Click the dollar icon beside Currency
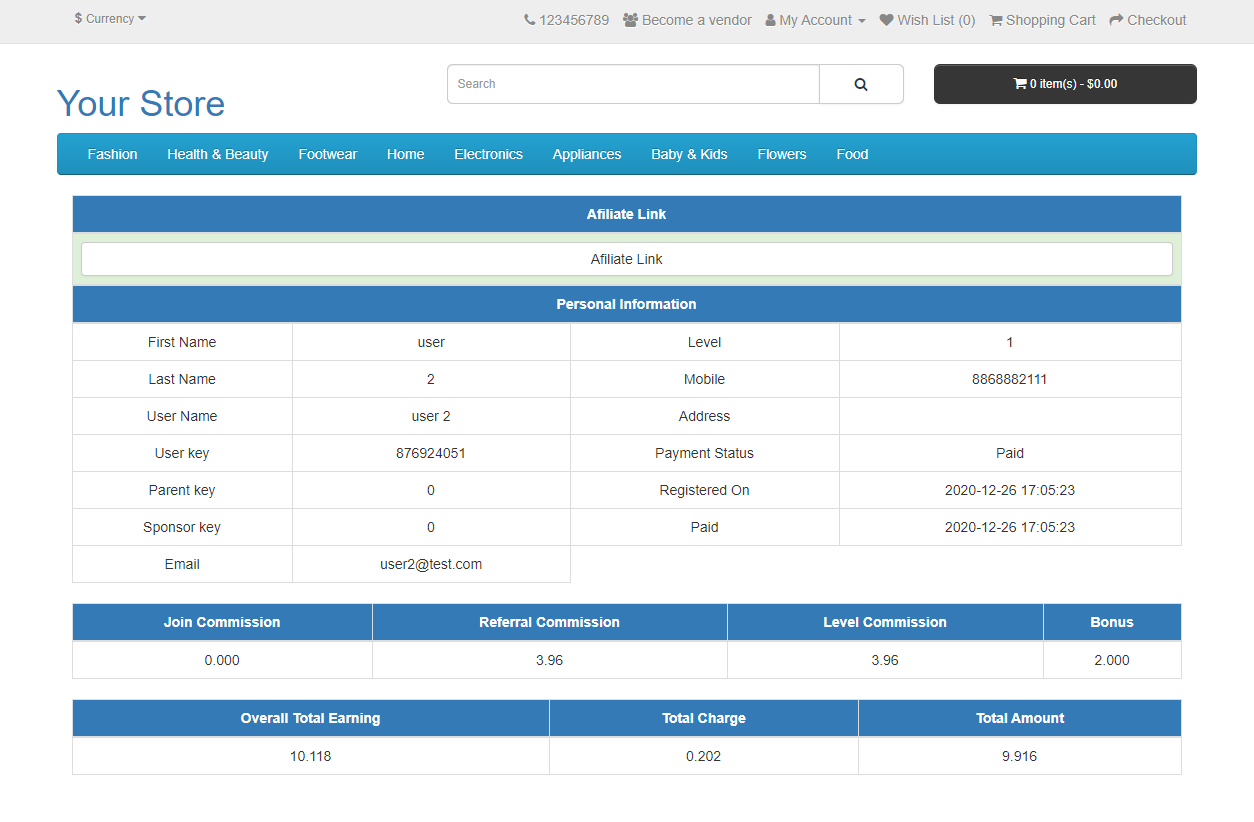 [77, 18]
